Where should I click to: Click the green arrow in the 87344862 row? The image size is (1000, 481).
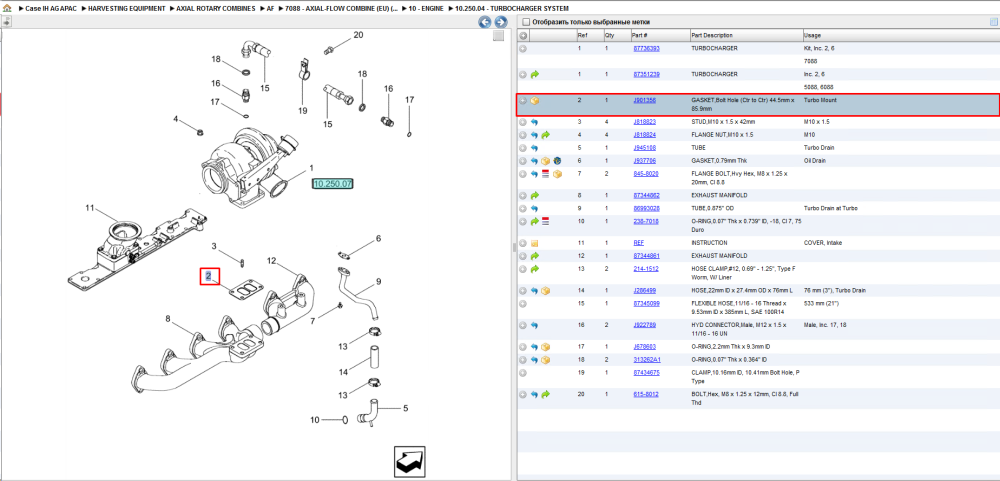pyautogui.click(x=534, y=195)
